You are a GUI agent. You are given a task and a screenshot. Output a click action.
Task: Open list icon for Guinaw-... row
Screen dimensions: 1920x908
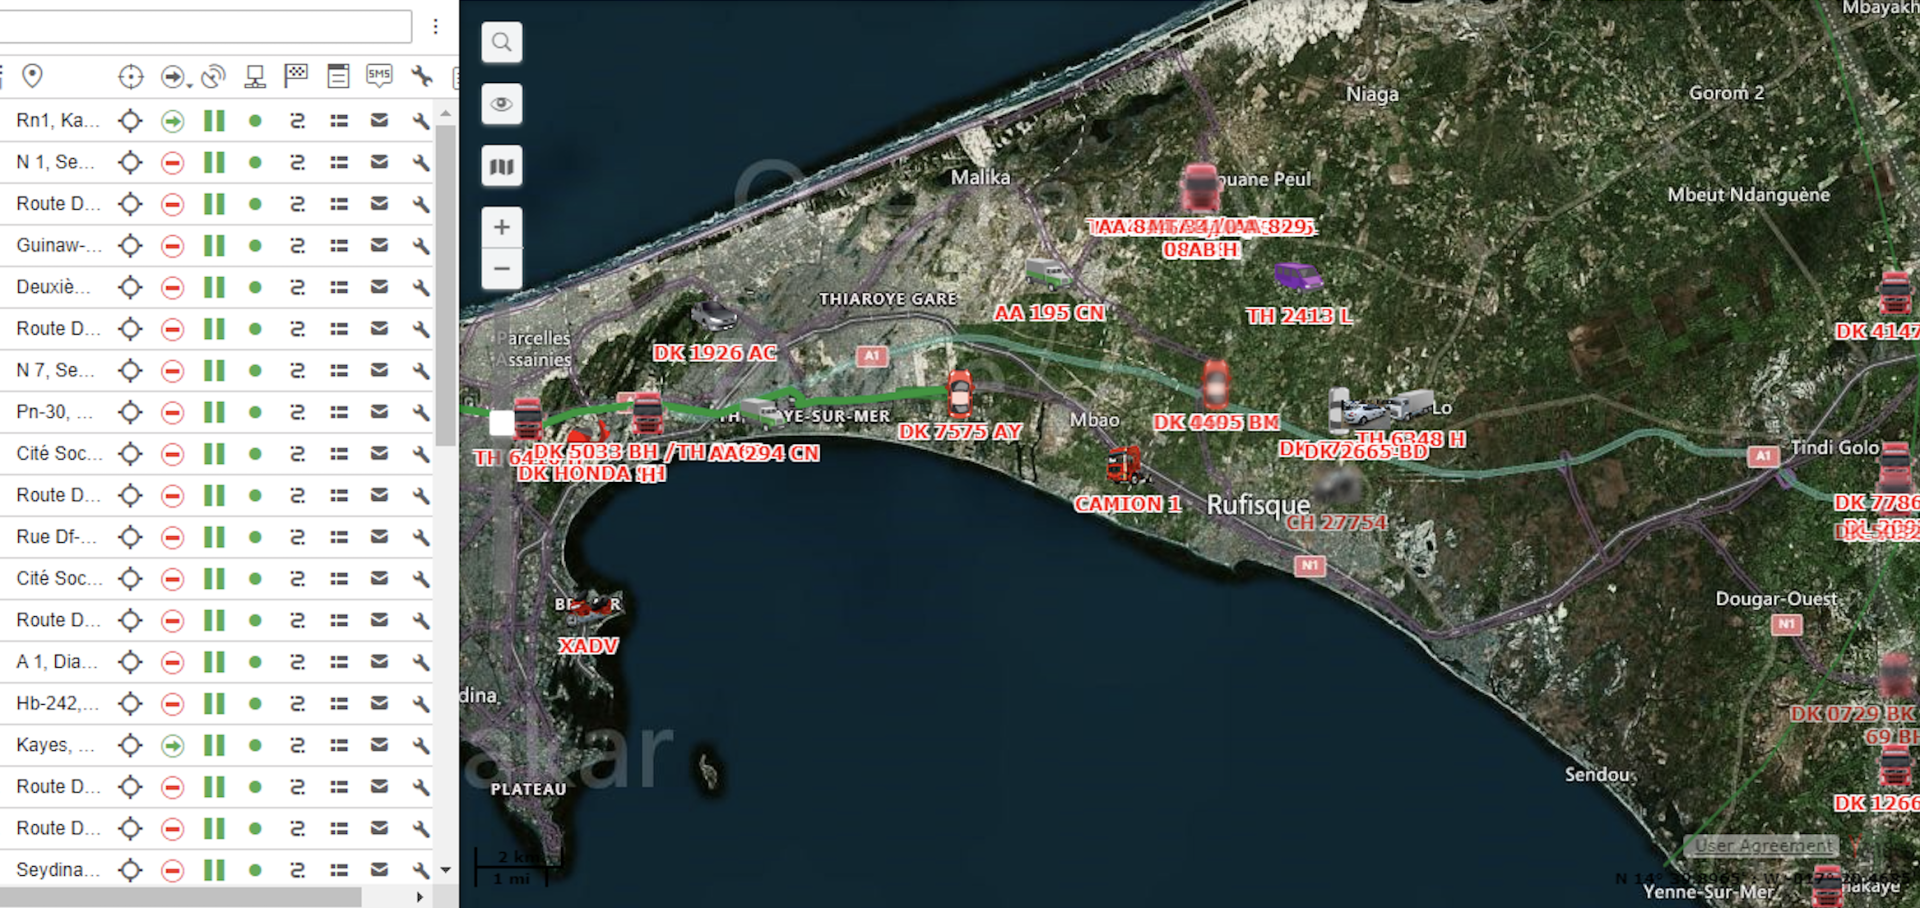click(339, 246)
